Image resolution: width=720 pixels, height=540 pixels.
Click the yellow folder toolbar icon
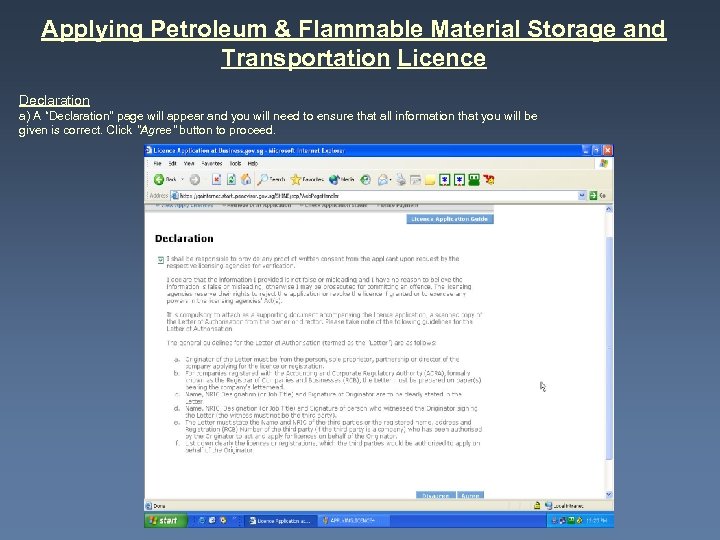click(x=430, y=180)
